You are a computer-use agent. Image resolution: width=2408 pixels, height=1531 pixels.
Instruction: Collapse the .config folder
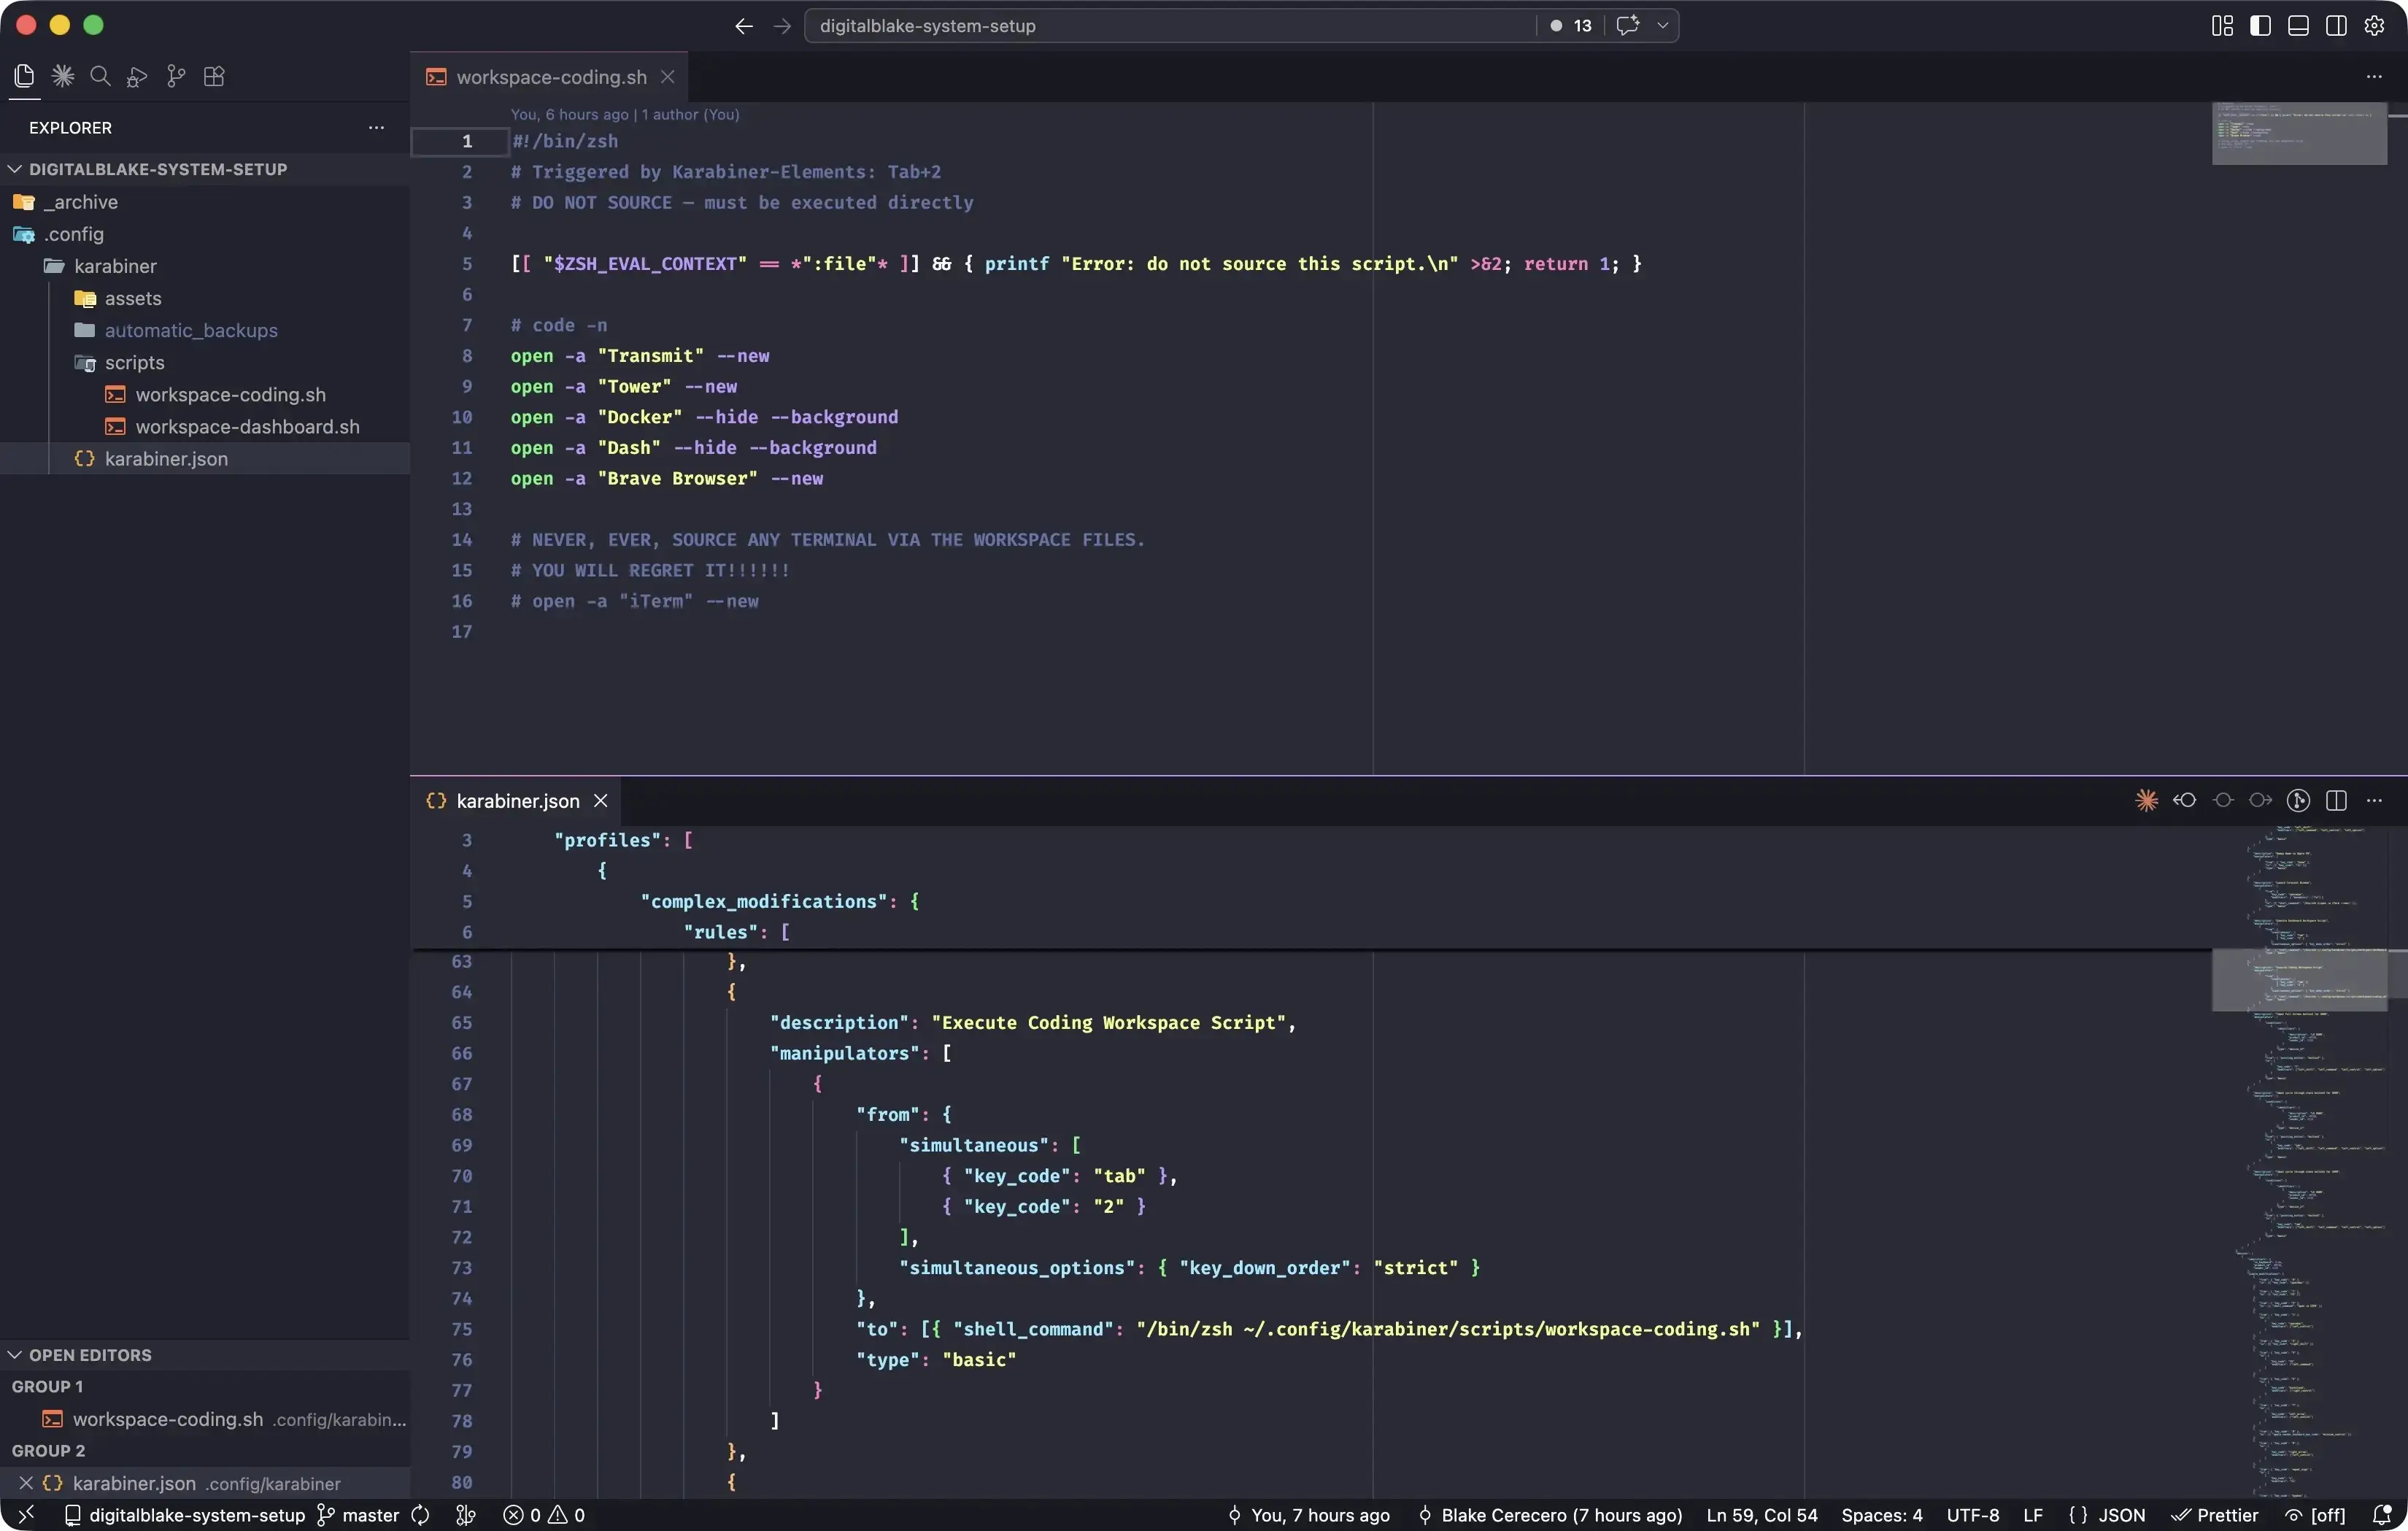point(204,234)
